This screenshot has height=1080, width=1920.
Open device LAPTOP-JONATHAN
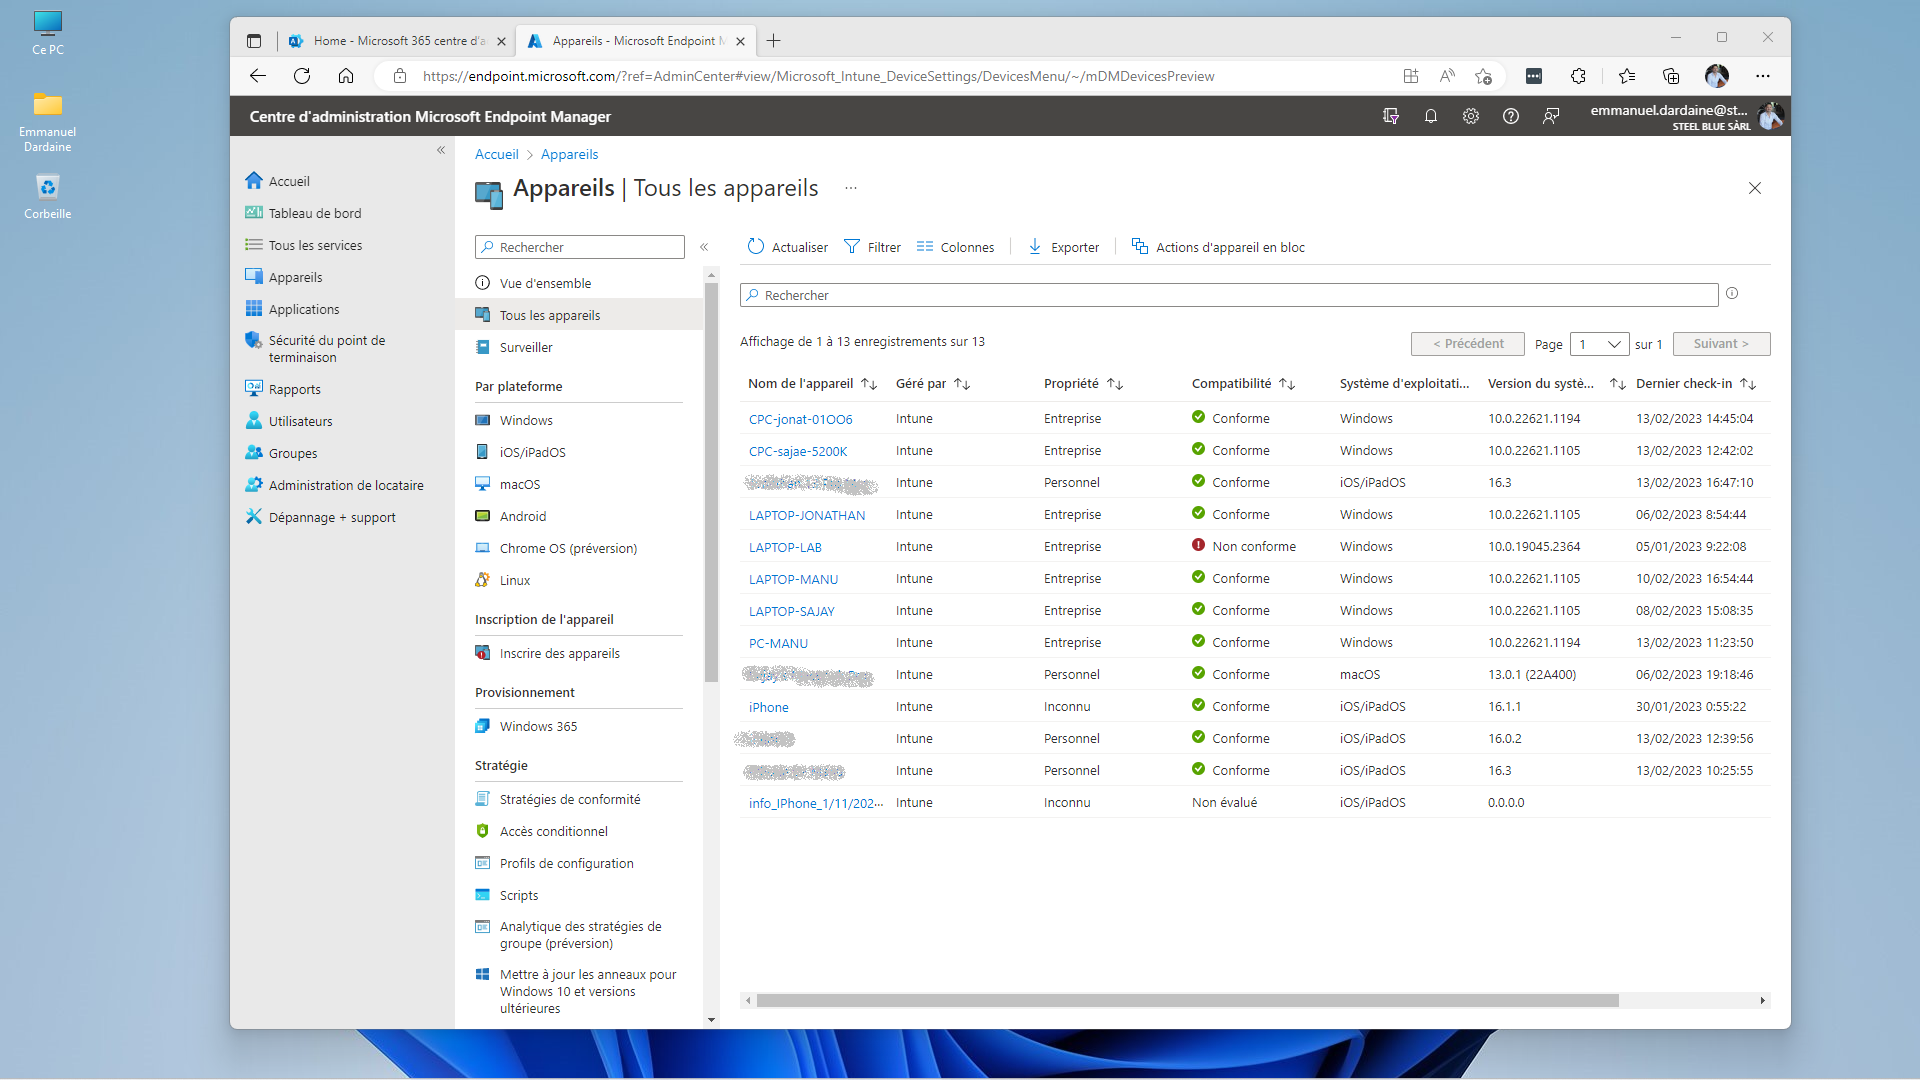coord(807,515)
